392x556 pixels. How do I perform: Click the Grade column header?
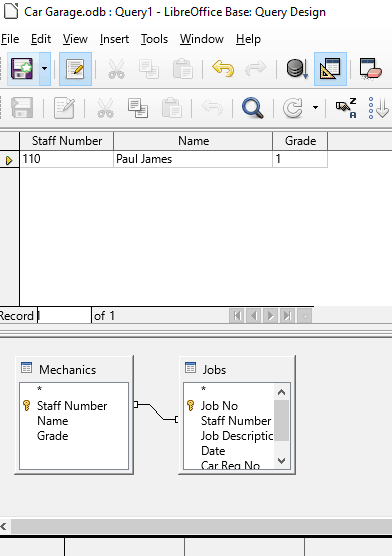tap(300, 141)
